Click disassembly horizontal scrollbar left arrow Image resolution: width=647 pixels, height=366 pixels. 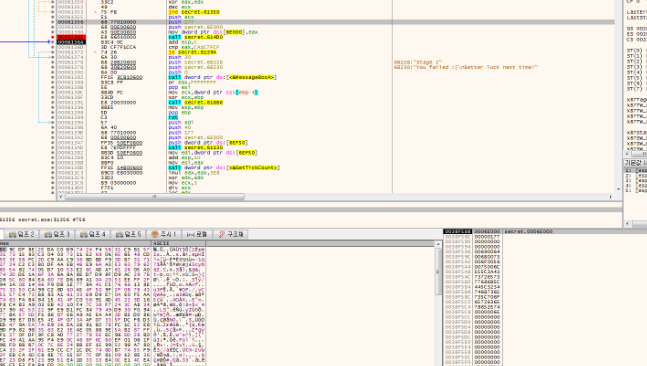[61, 197]
